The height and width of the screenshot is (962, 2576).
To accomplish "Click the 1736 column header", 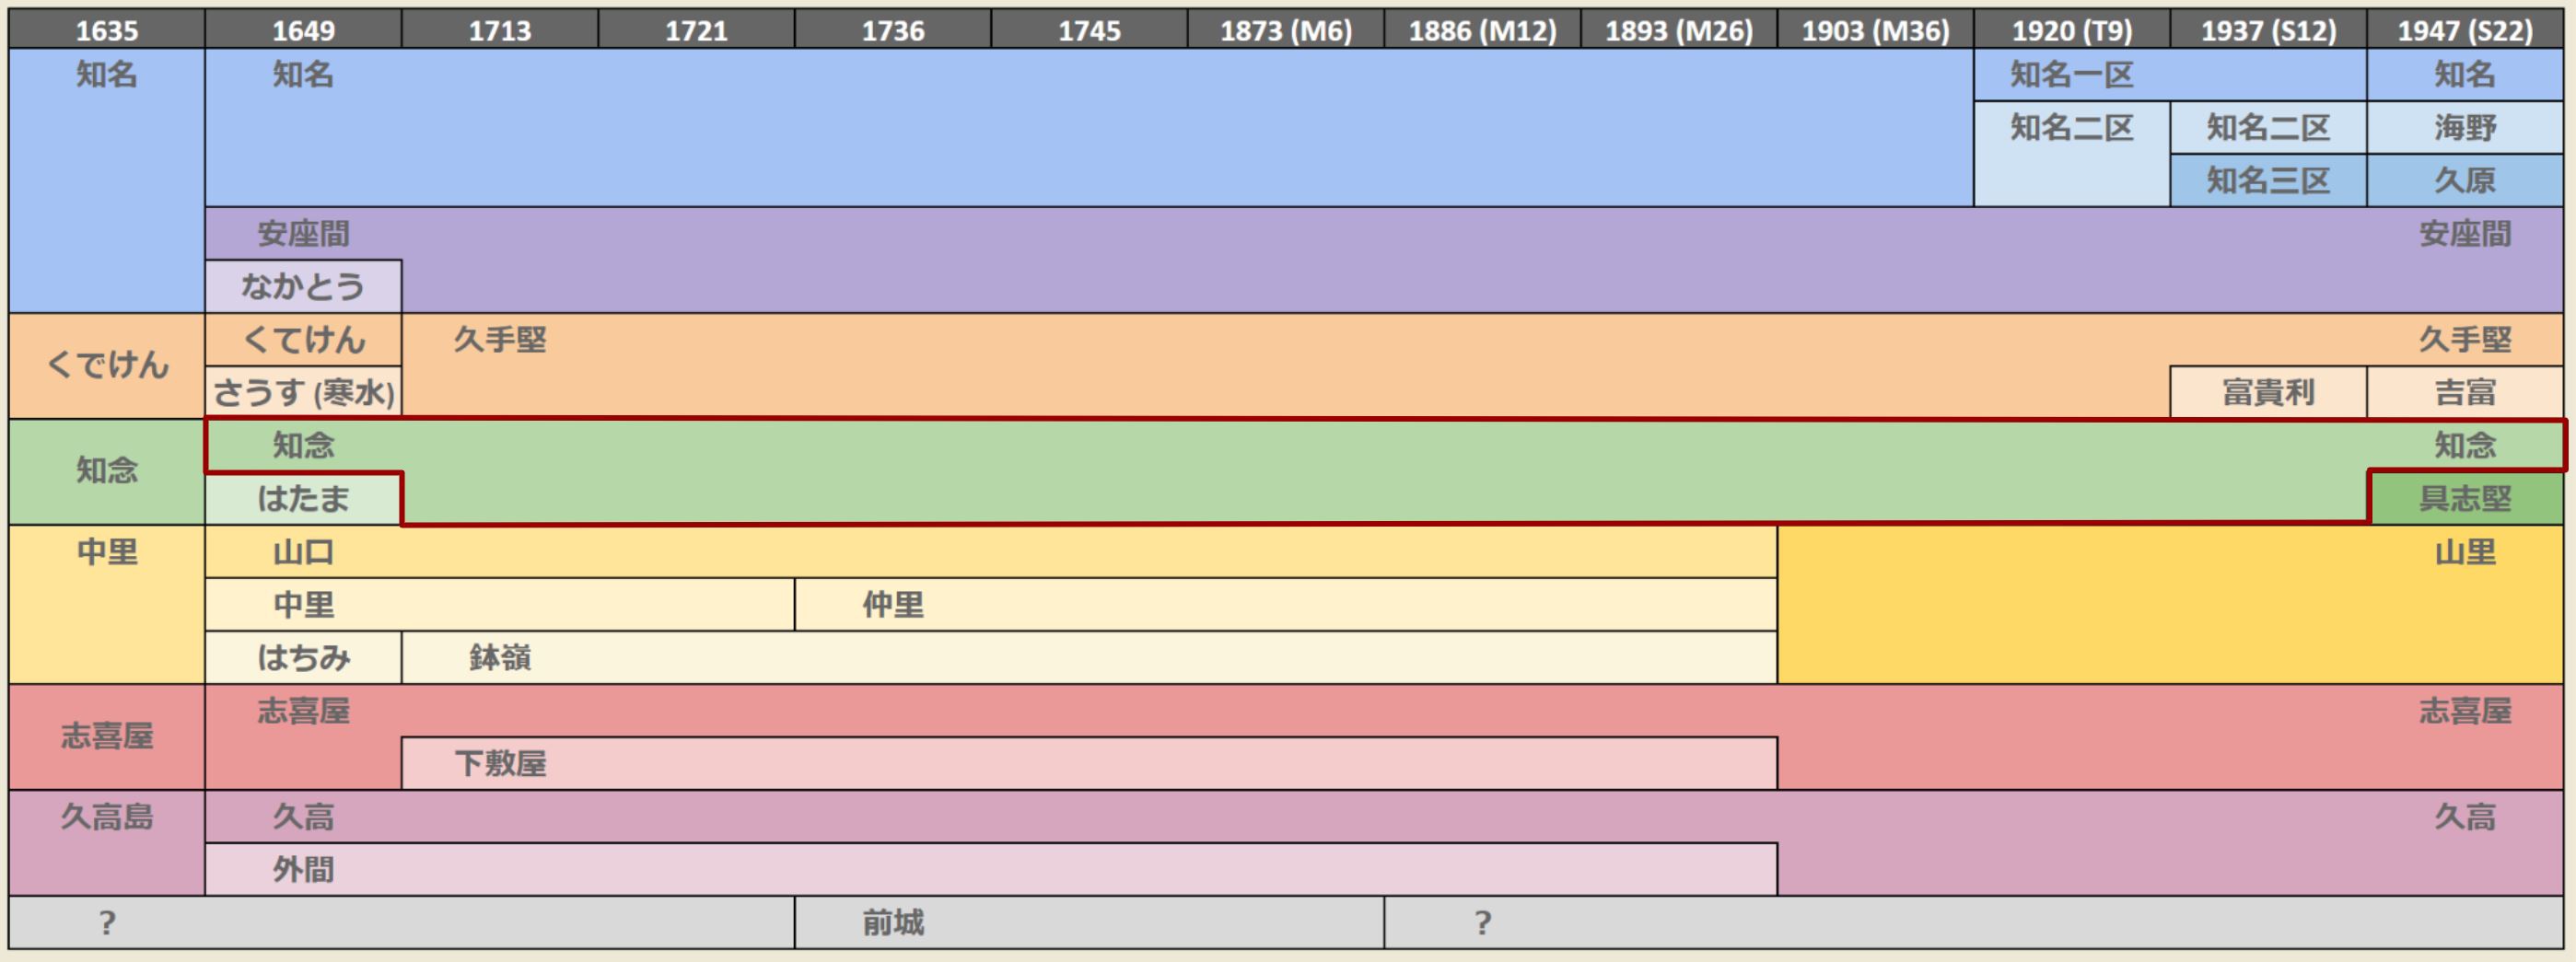I will click(x=893, y=30).
